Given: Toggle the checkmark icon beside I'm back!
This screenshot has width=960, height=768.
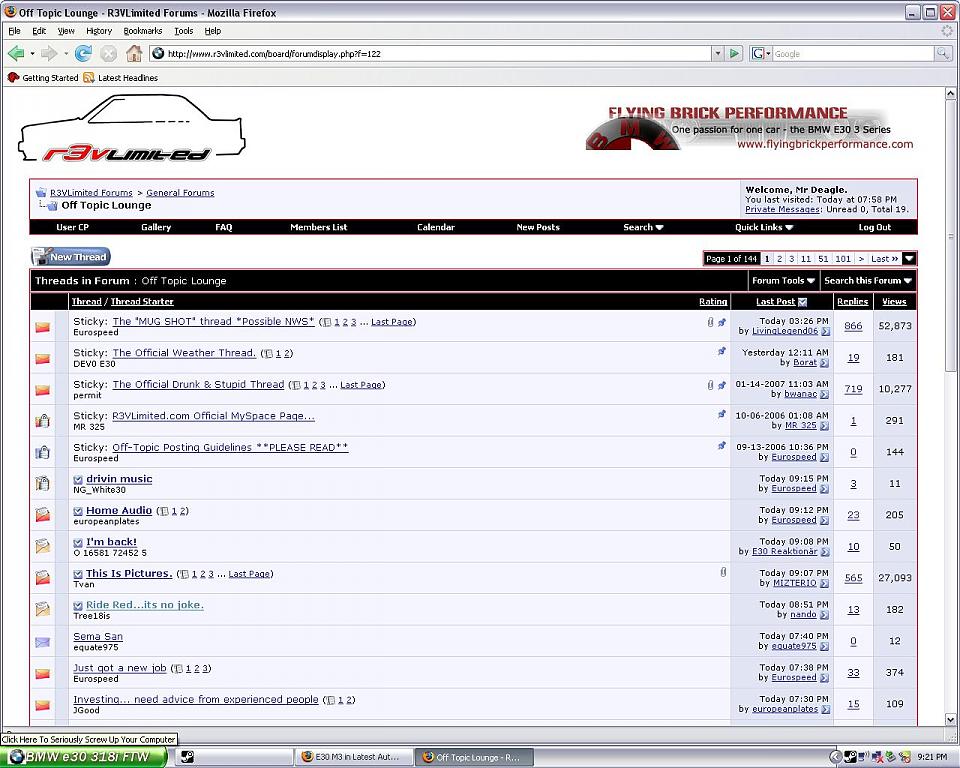Looking at the screenshot, I should (x=78, y=543).
